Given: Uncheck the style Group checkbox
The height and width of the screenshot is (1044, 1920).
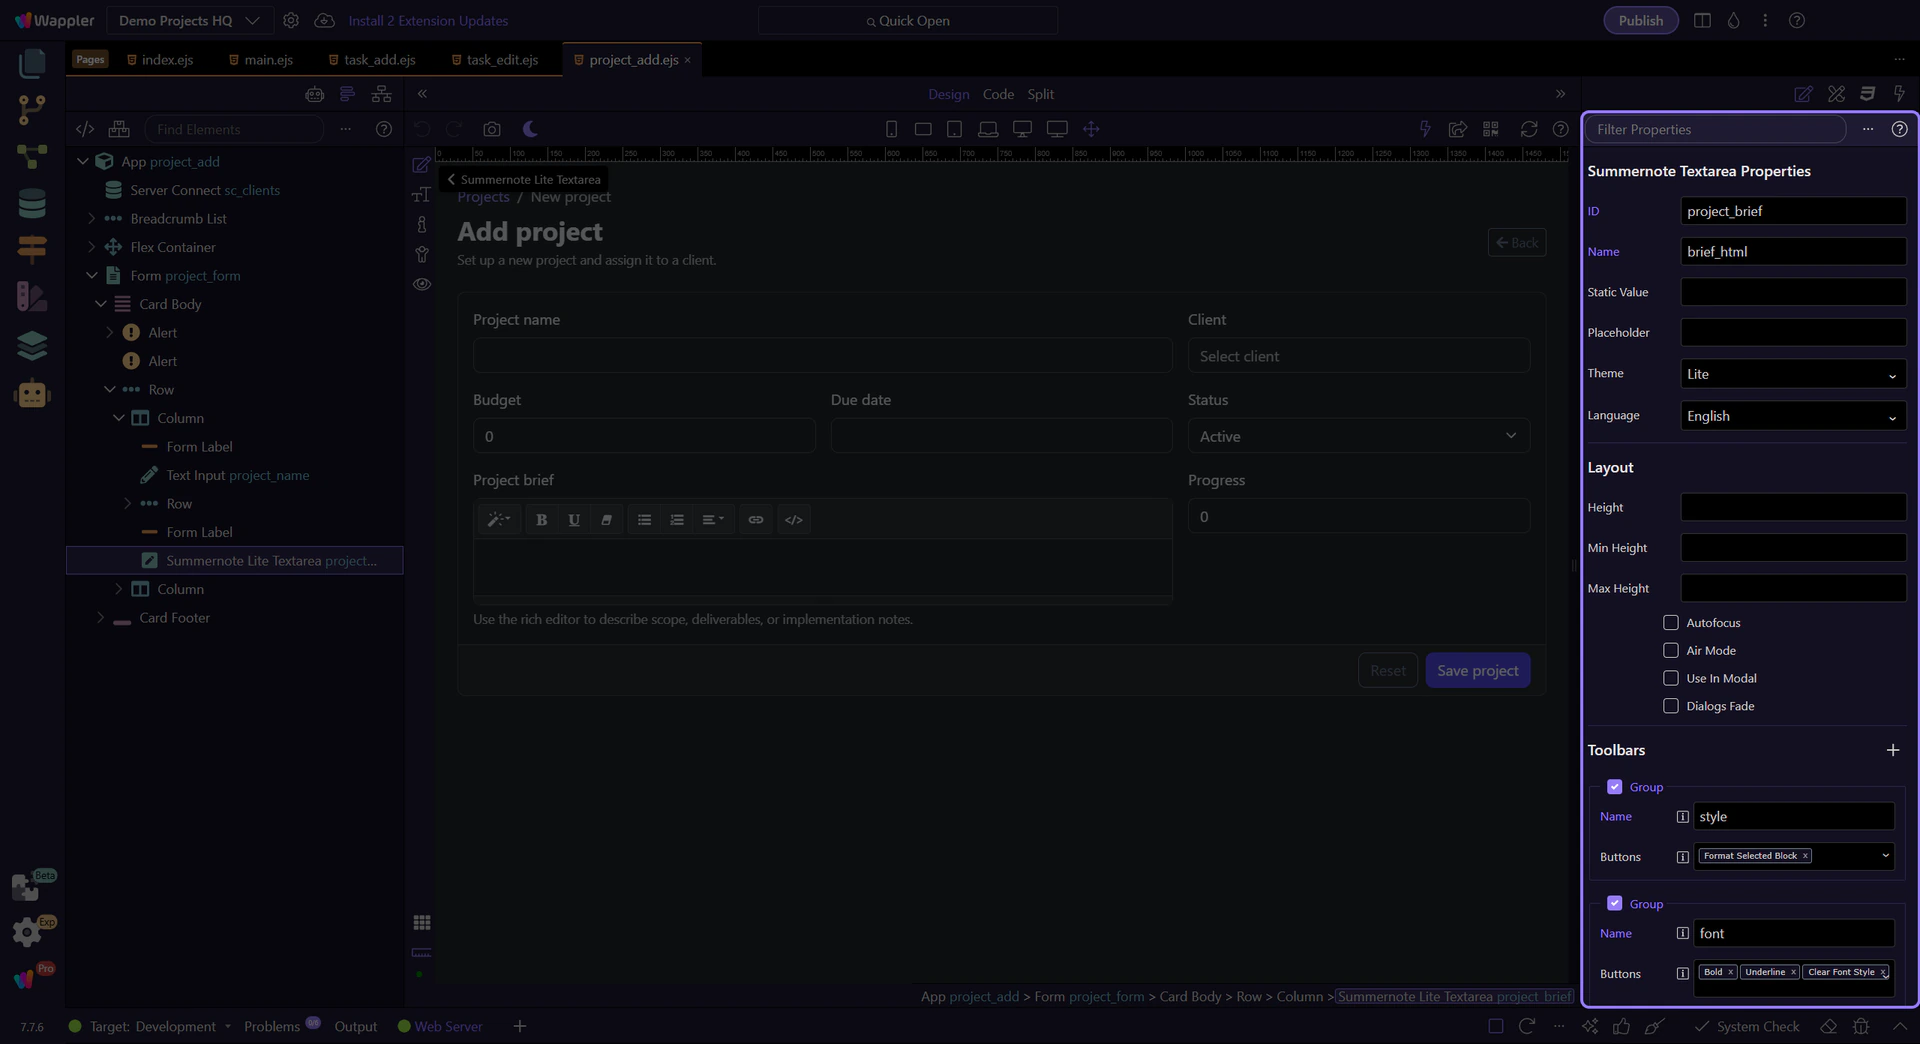Looking at the screenshot, I should 1614,787.
